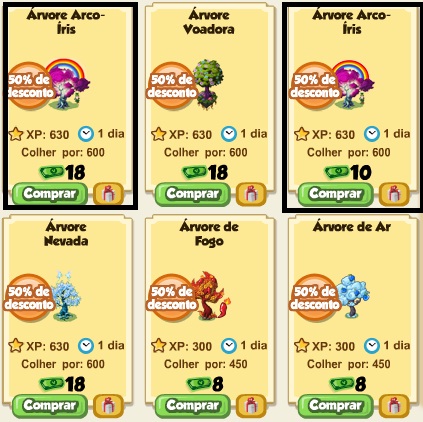The height and width of the screenshot is (422, 423).
Task: Click the discount badge on Árvore de Ar
Action: pyautogui.click(x=314, y=298)
